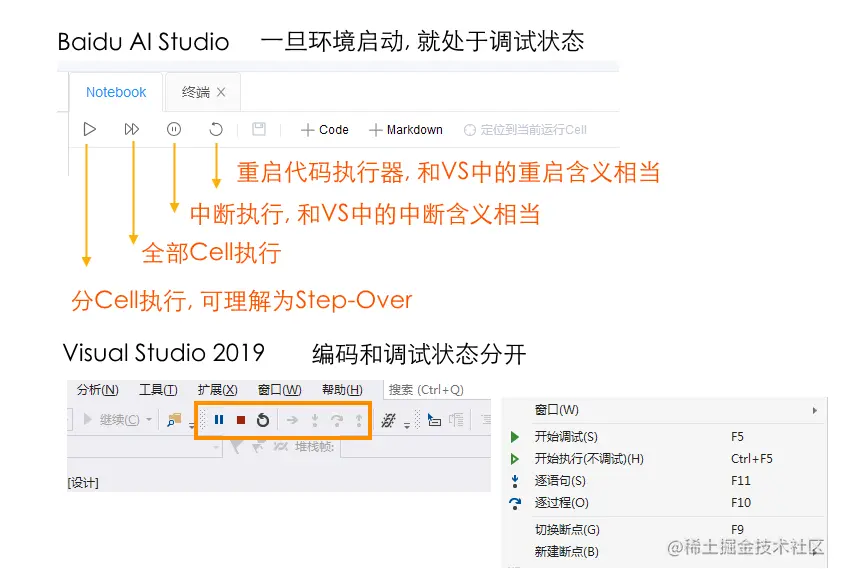Open the 窗口(W) submenu in the debug menu
This screenshot has height=574, width=842.
click(665, 410)
